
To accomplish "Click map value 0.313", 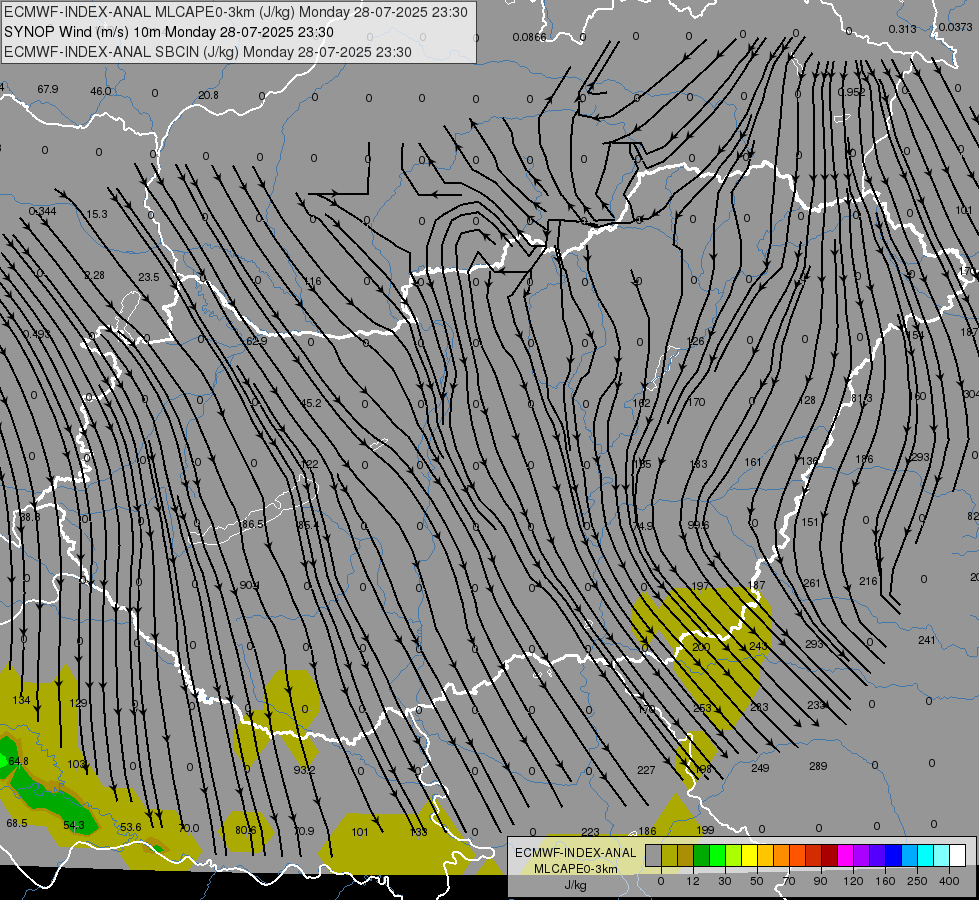I will click(x=902, y=29).
